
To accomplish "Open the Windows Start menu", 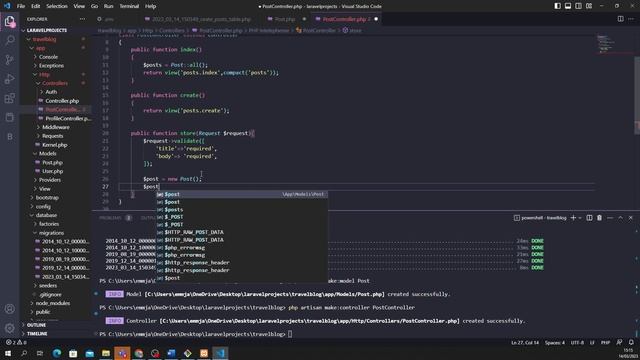I will tap(8, 353).
